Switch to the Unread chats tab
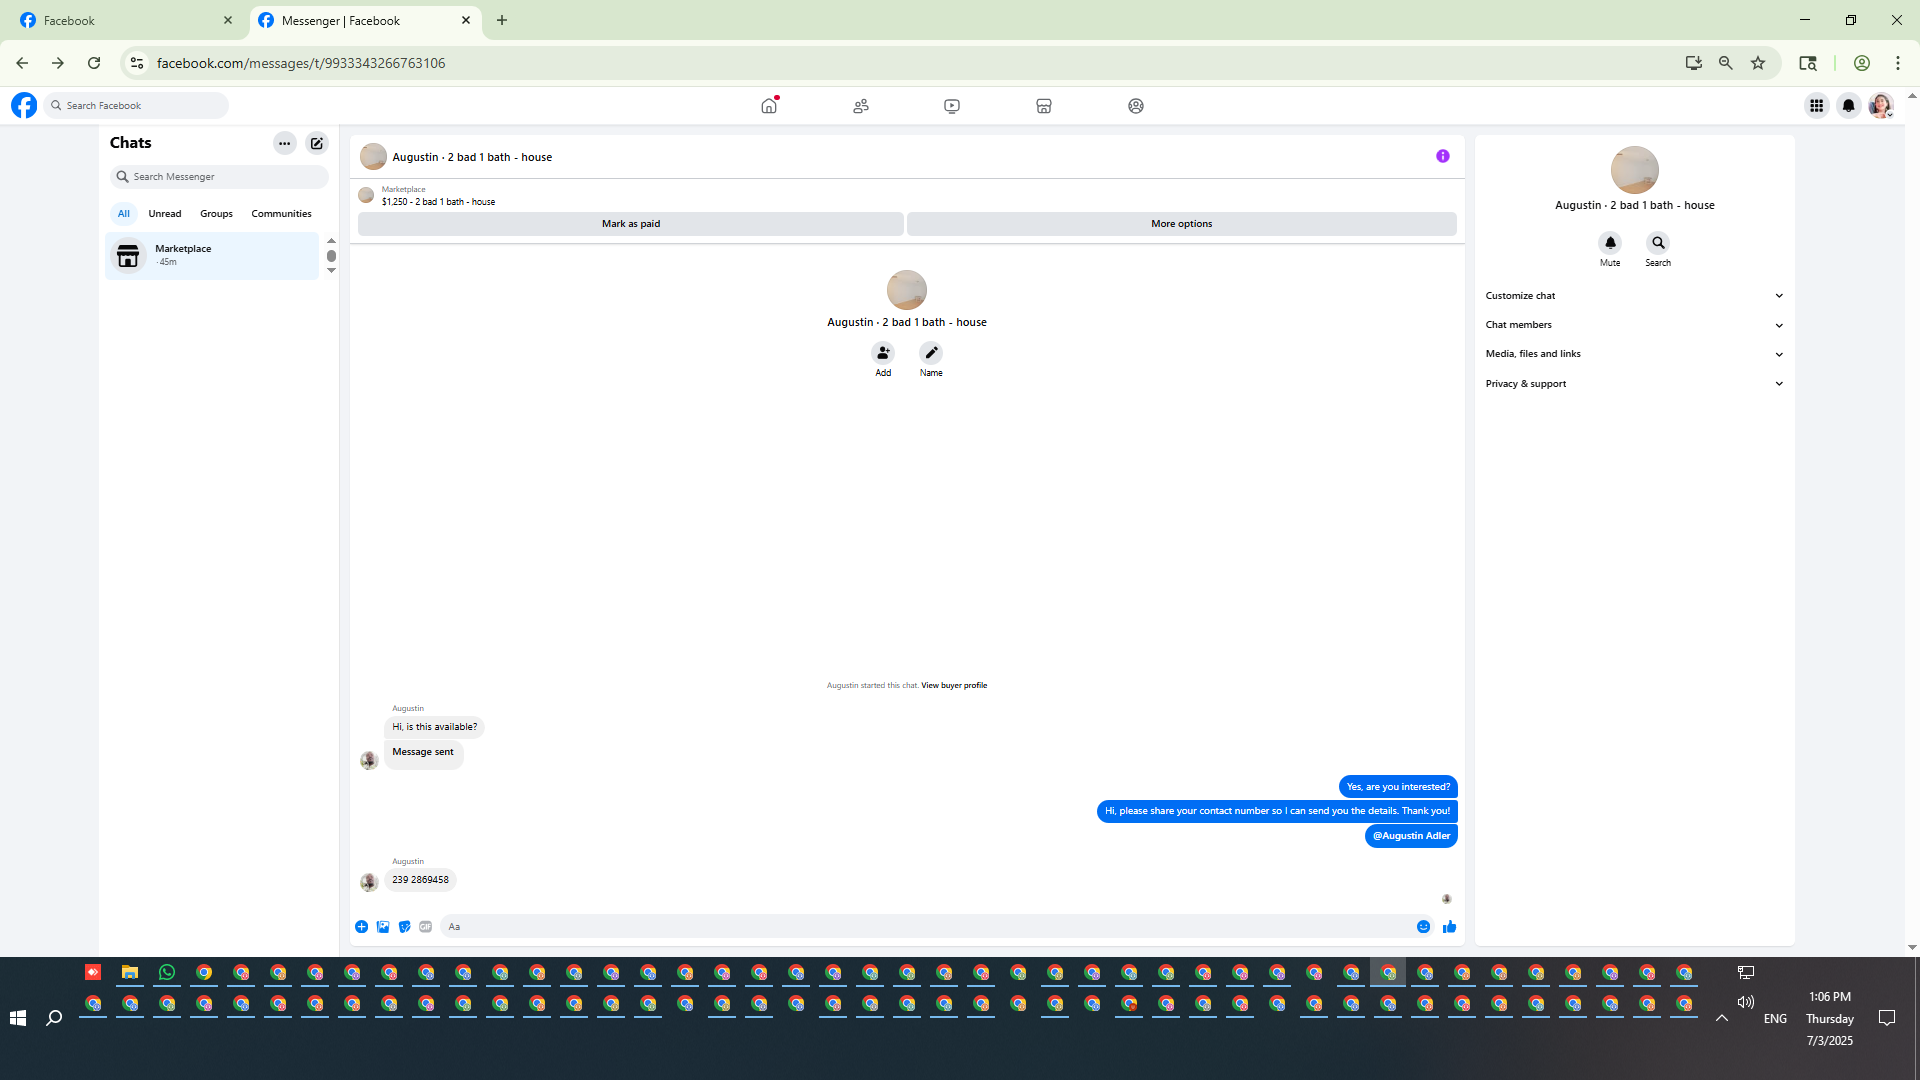The height and width of the screenshot is (1080, 1920). (x=165, y=214)
